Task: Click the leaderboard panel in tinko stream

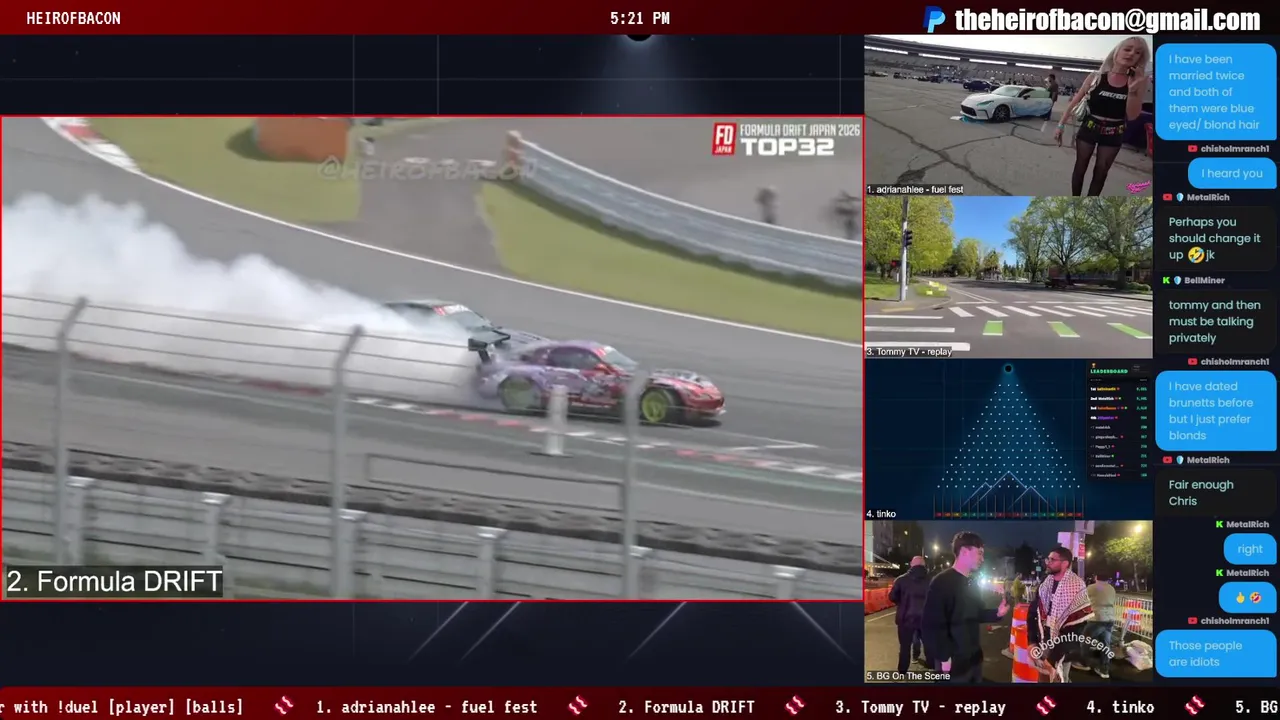Action: 1118,422
